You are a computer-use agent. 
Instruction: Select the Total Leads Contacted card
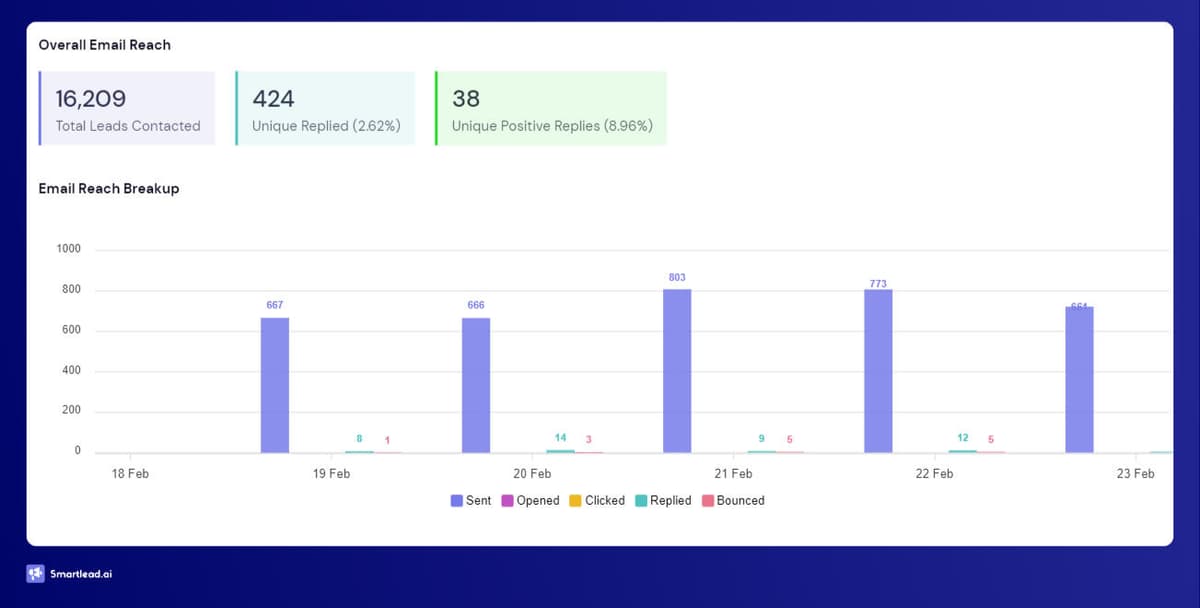click(x=127, y=108)
